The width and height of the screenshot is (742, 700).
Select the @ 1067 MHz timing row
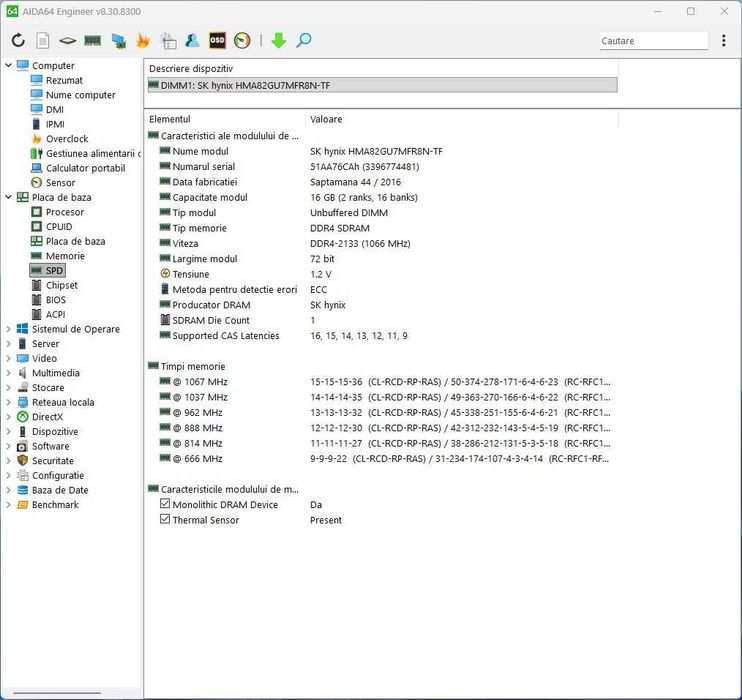click(x=382, y=382)
